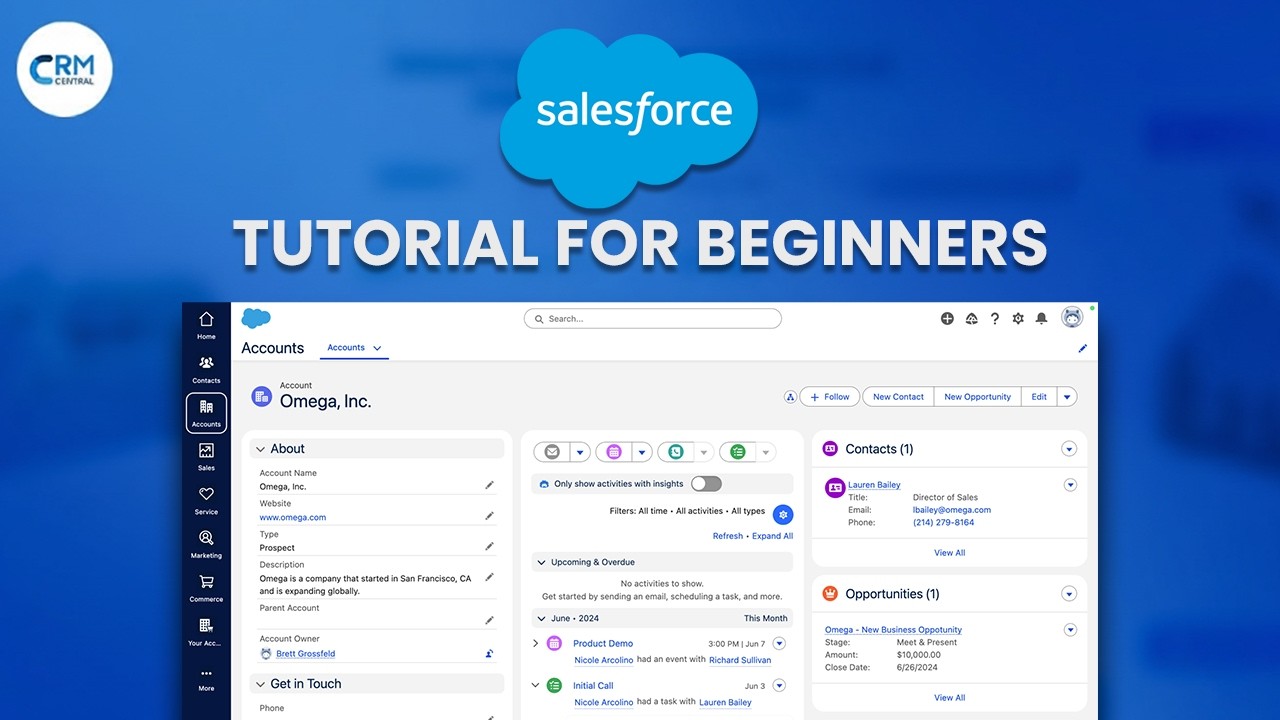Image resolution: width=1280 pixels, height=720 pixels.
Task: View account hierarchy icon beside Follow
Action: pos(790,397)
